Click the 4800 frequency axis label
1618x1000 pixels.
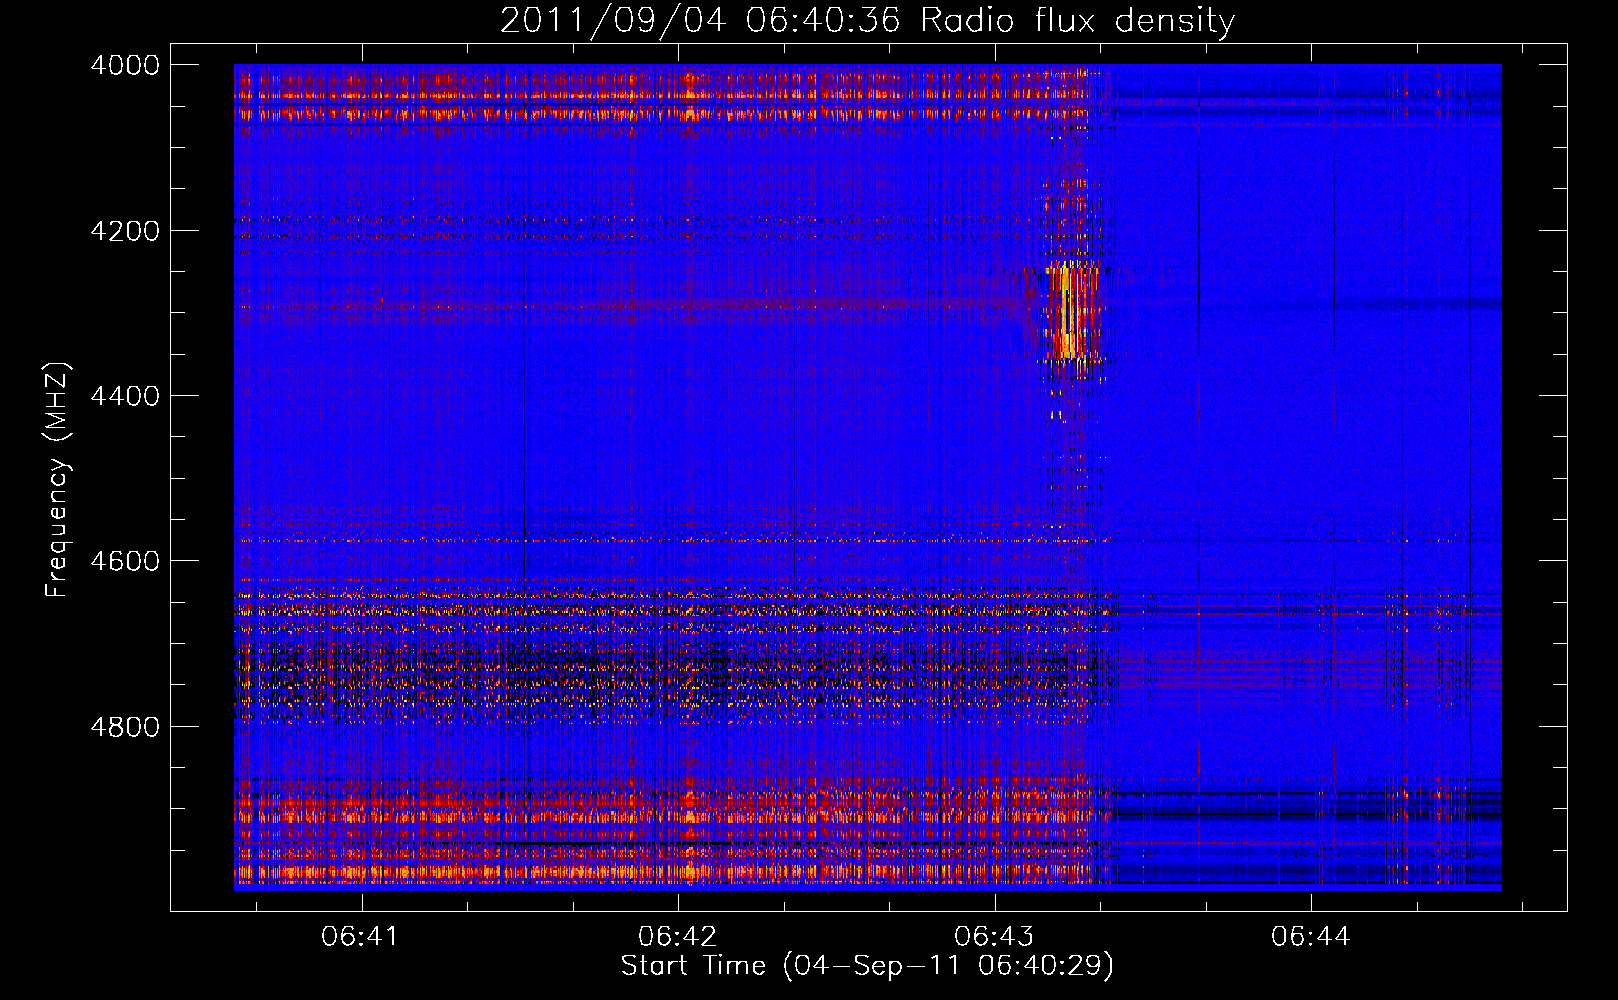click(x=125, y=727)
